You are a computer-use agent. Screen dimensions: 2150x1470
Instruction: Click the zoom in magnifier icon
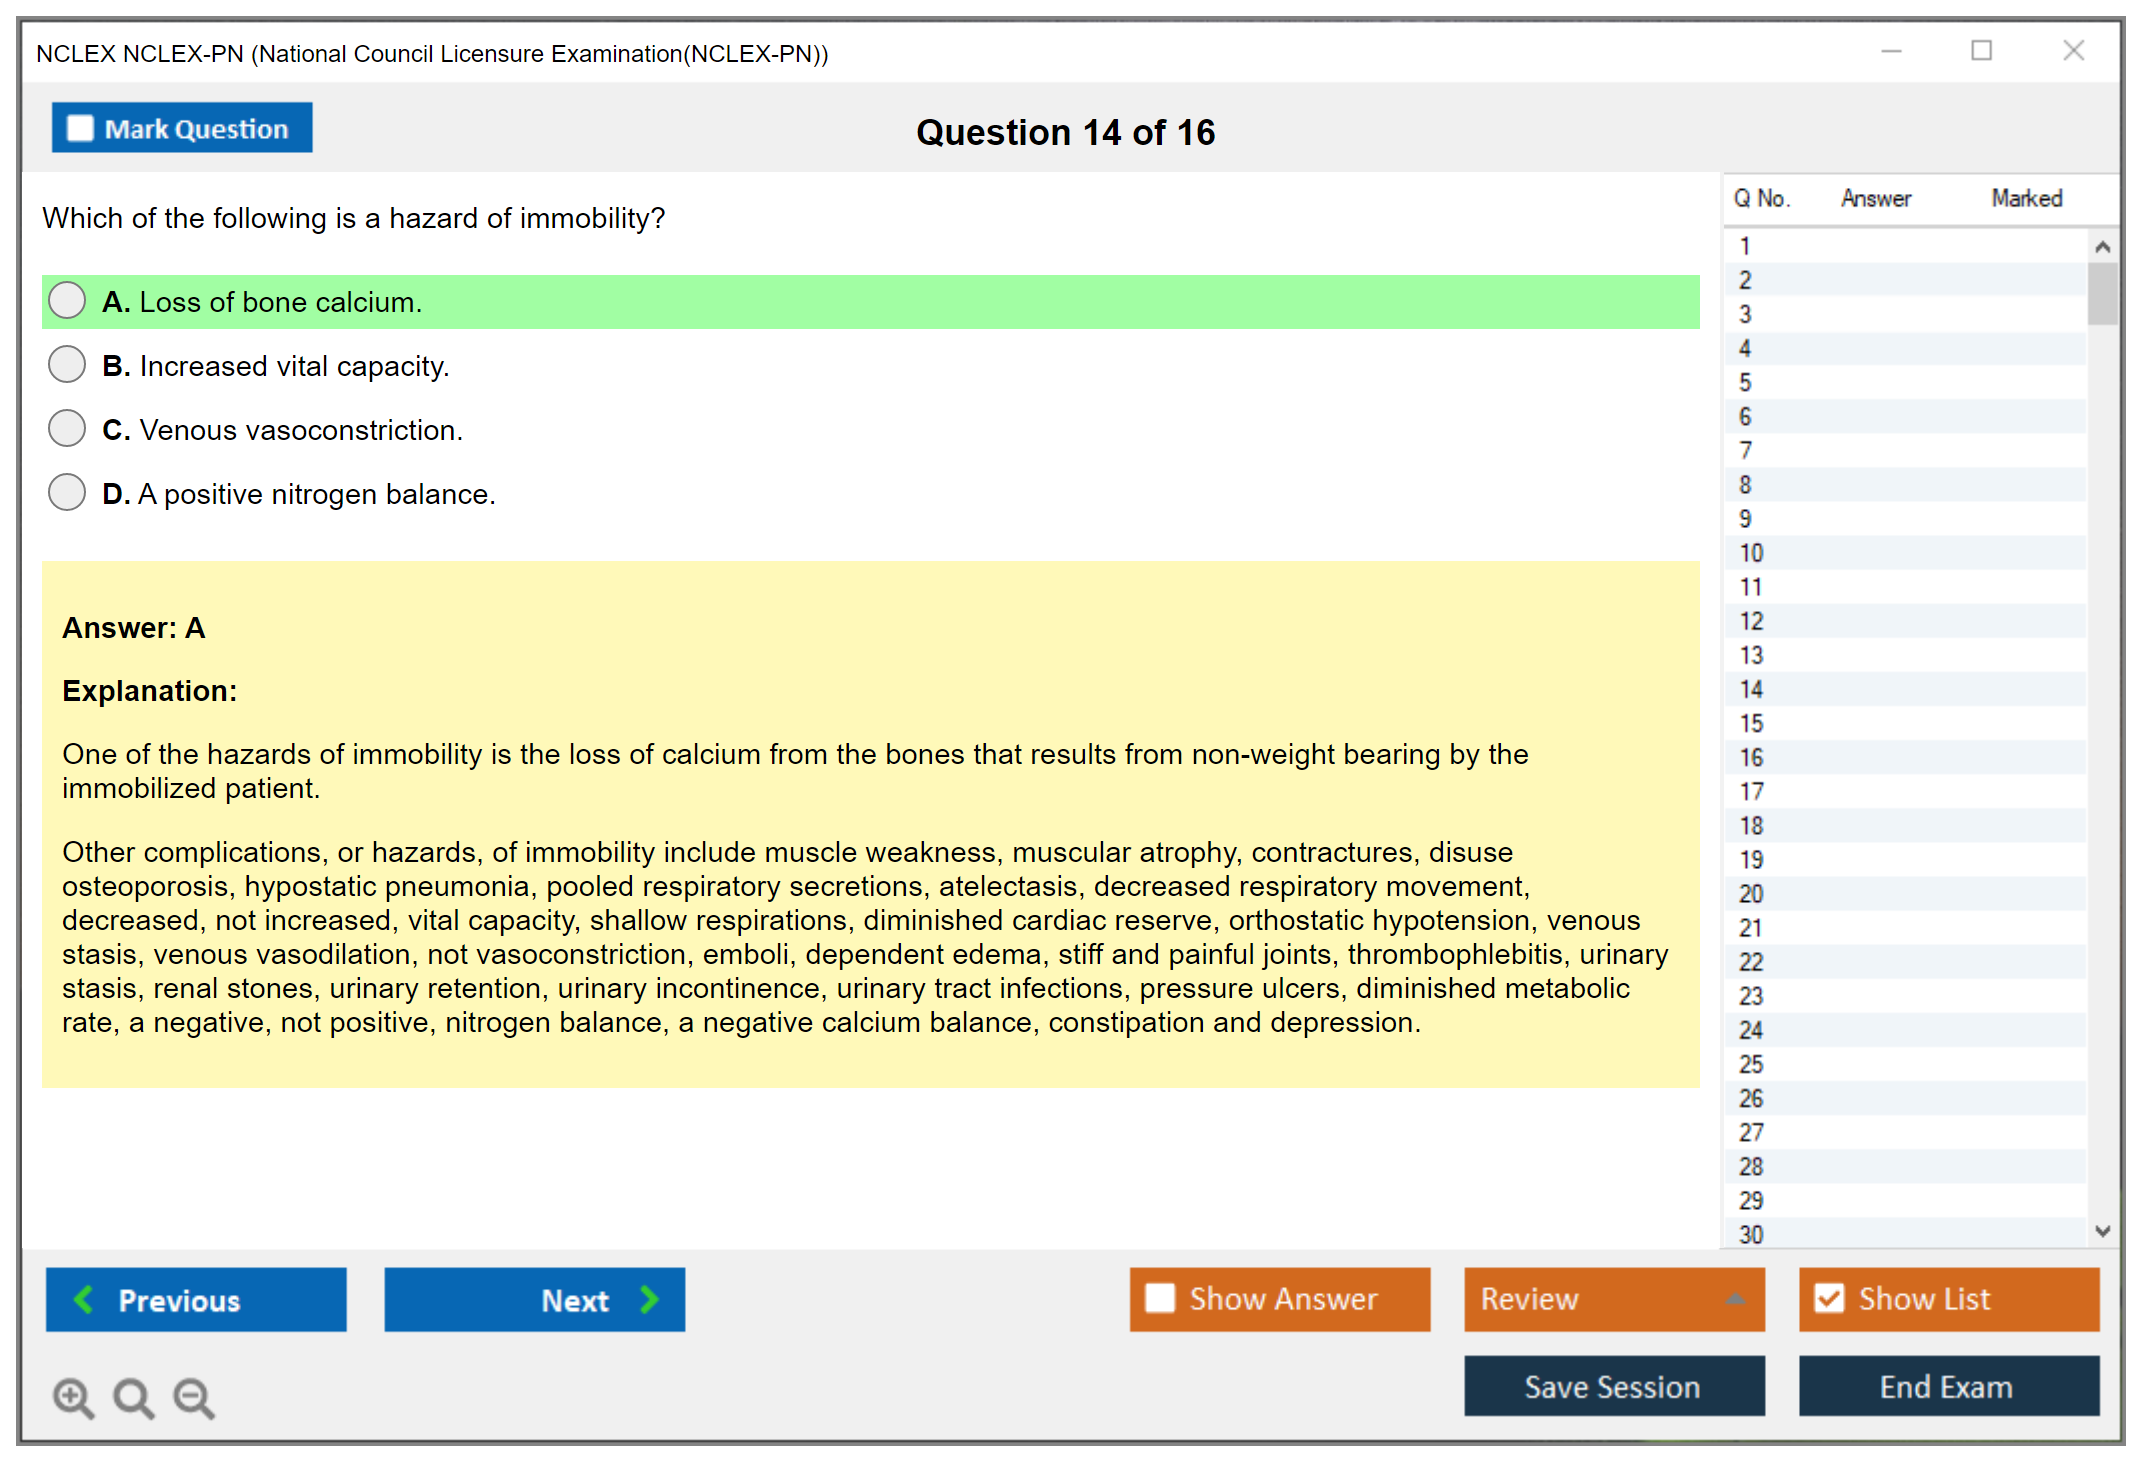point(73,1397)
